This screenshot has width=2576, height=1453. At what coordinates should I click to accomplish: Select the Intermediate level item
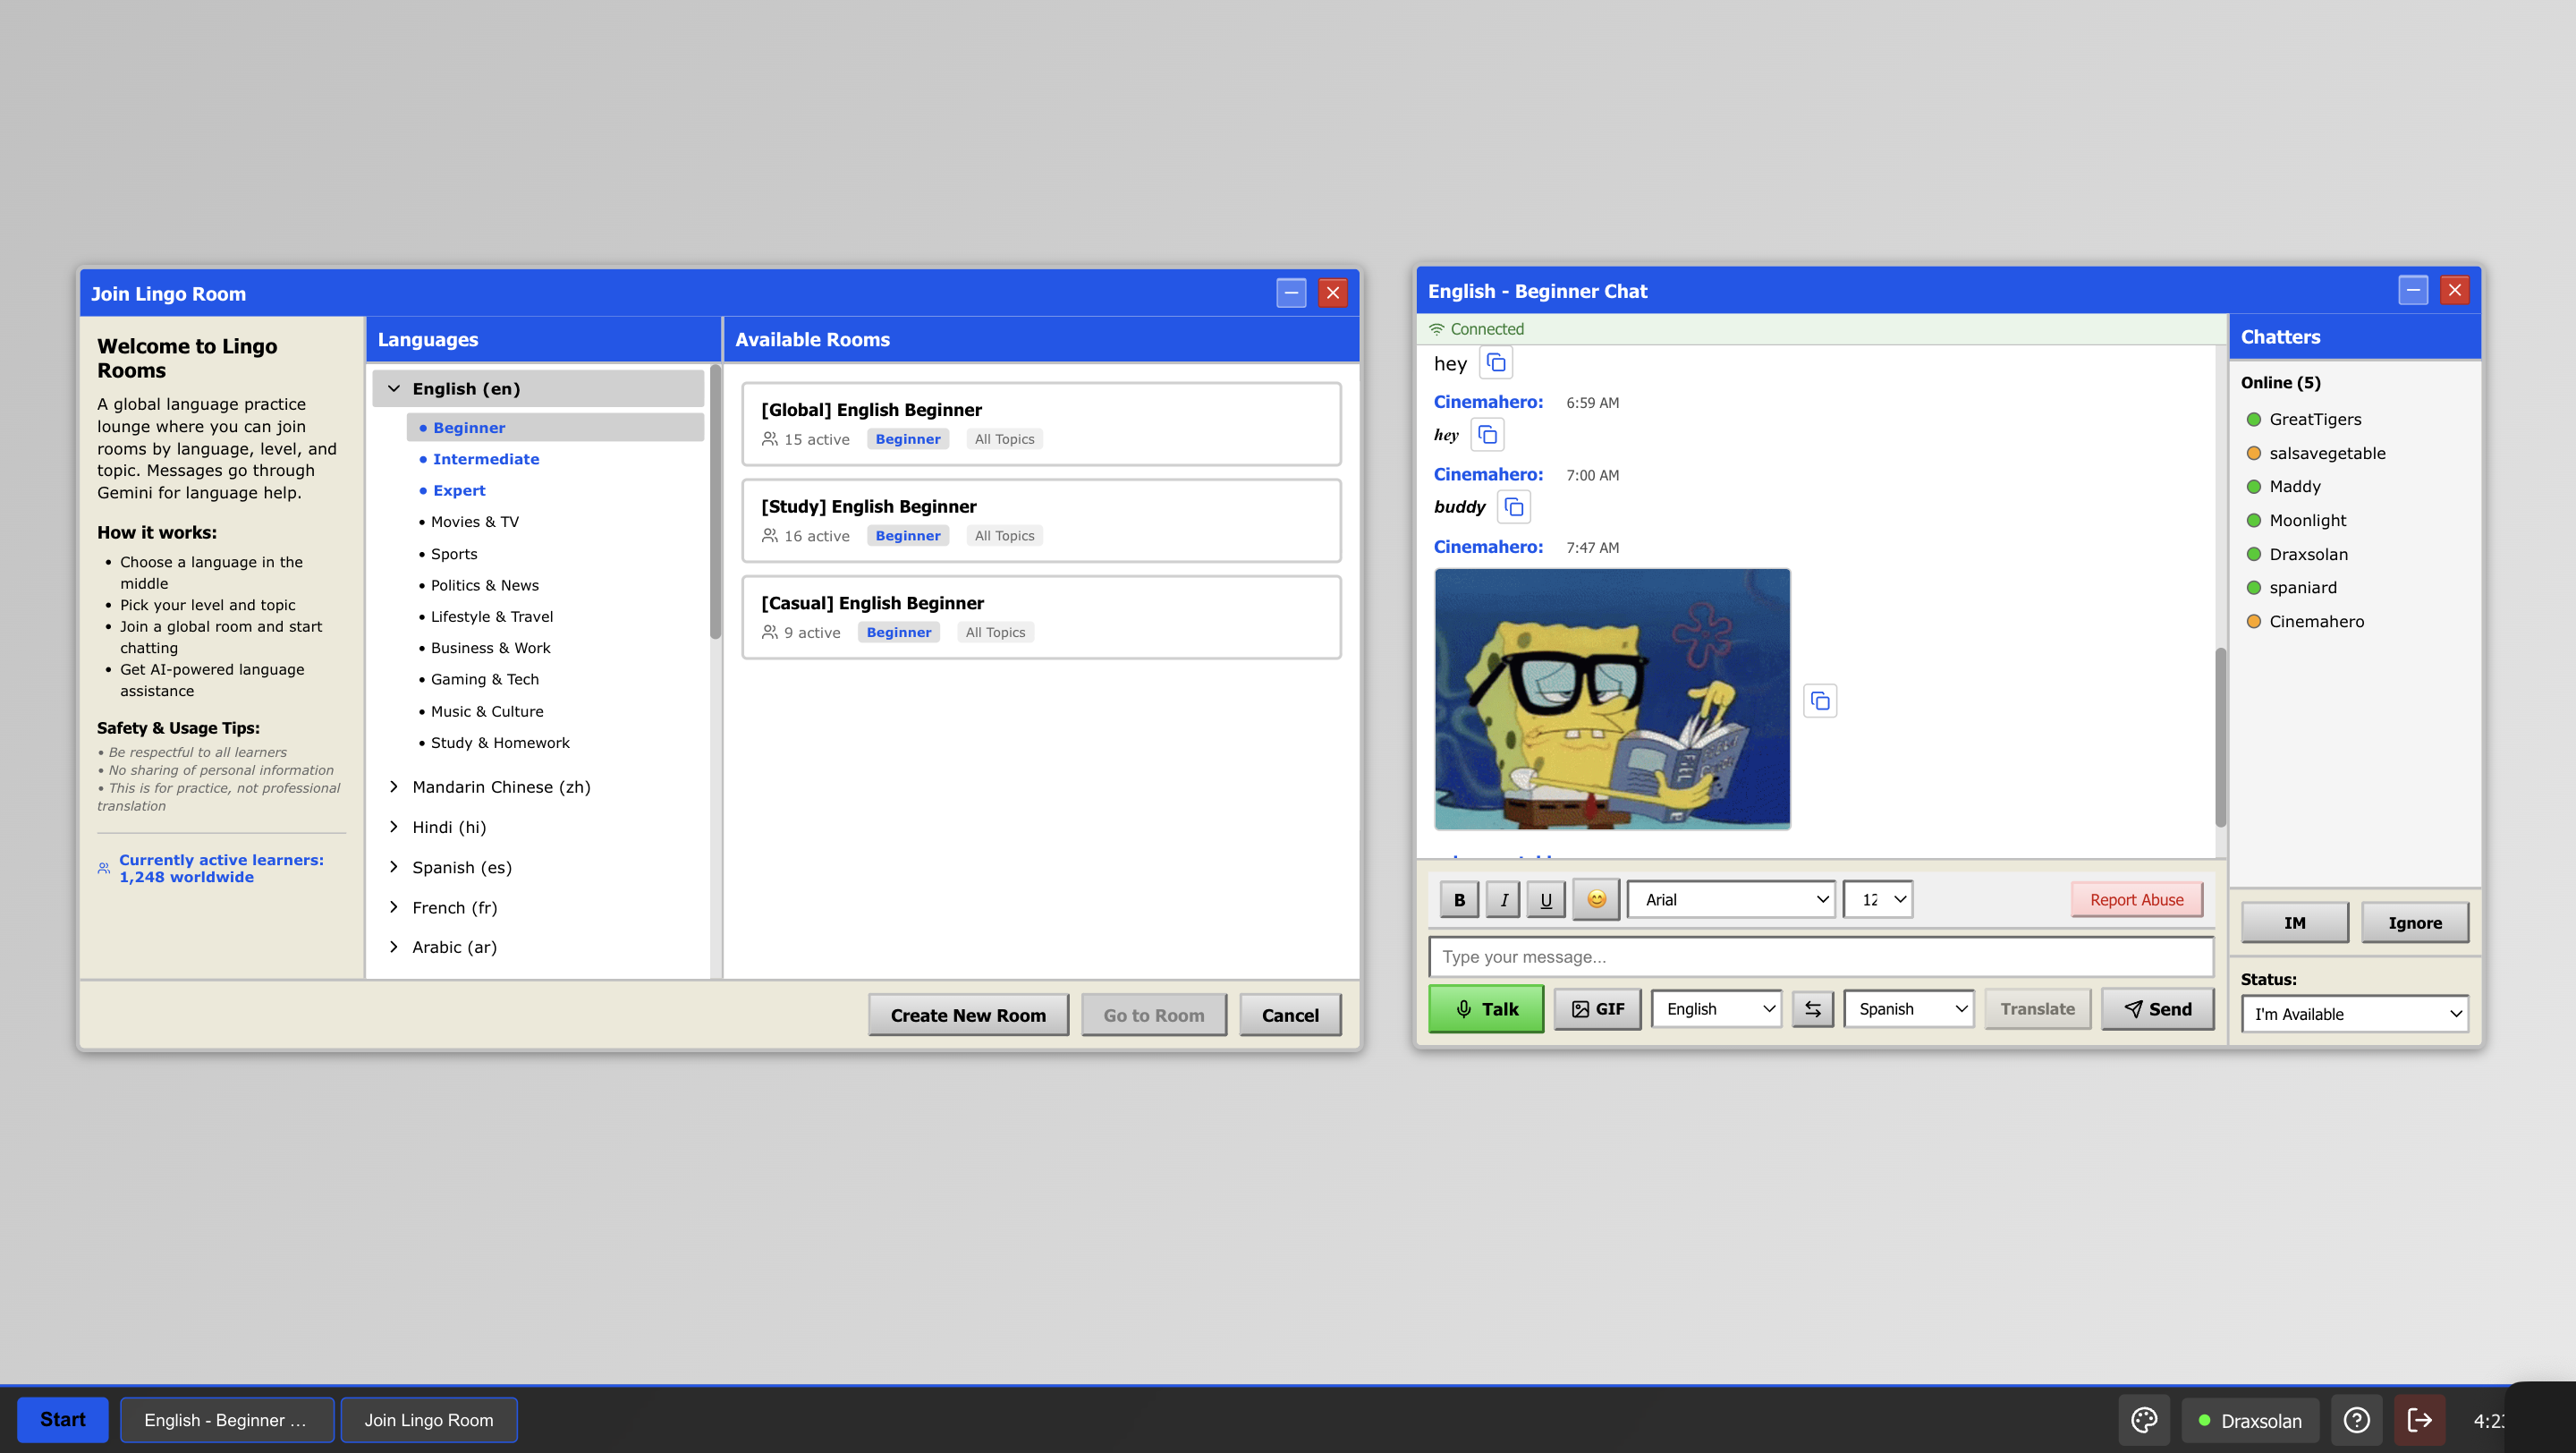tap(485, 459)
